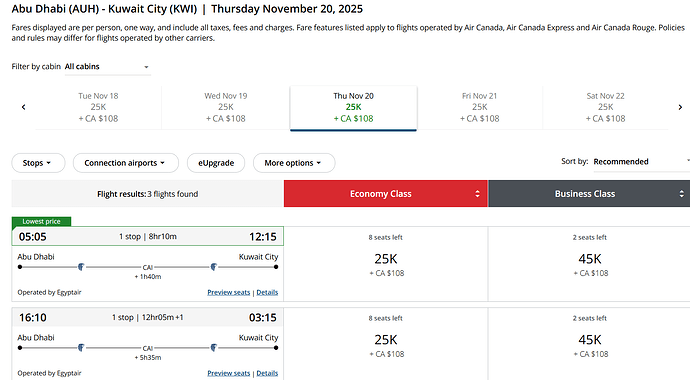Preview seats for the 05:05 flight

click(x=228, y=292)
